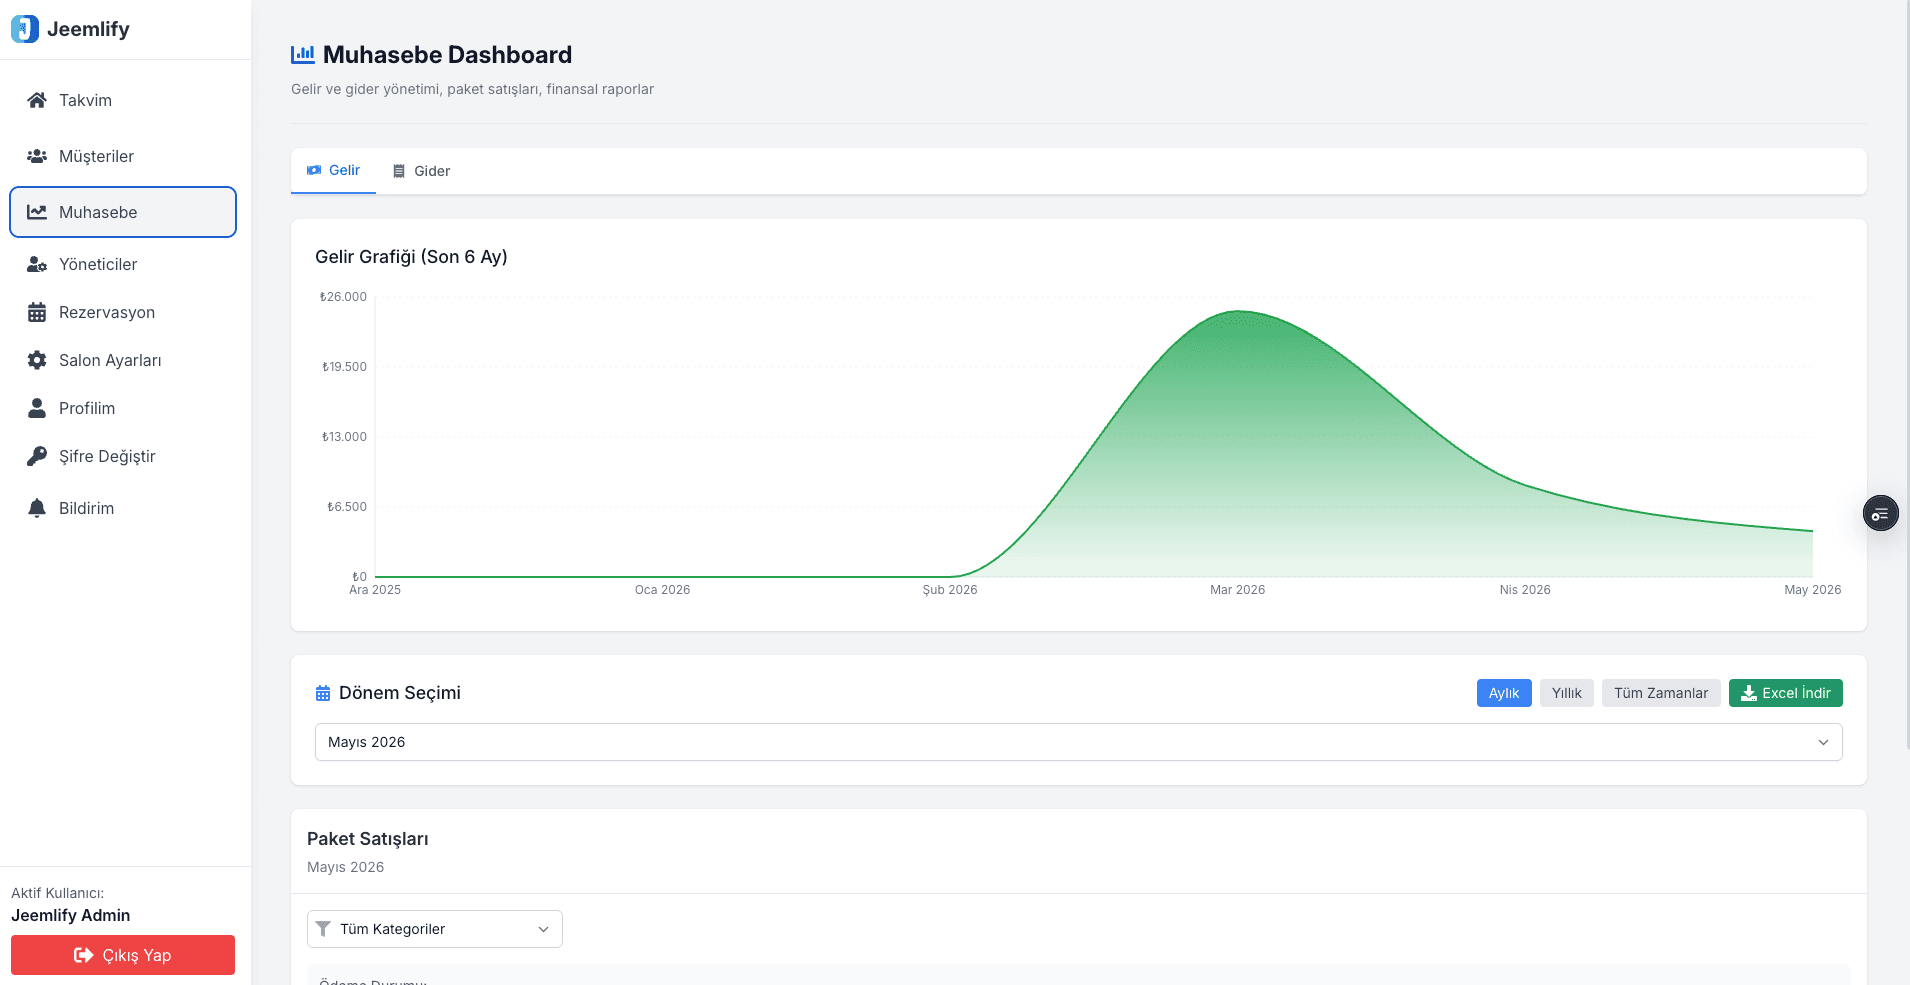1910x985 pixels.
Task: Click the Bildirim bell icon
Action: point(37,508)
